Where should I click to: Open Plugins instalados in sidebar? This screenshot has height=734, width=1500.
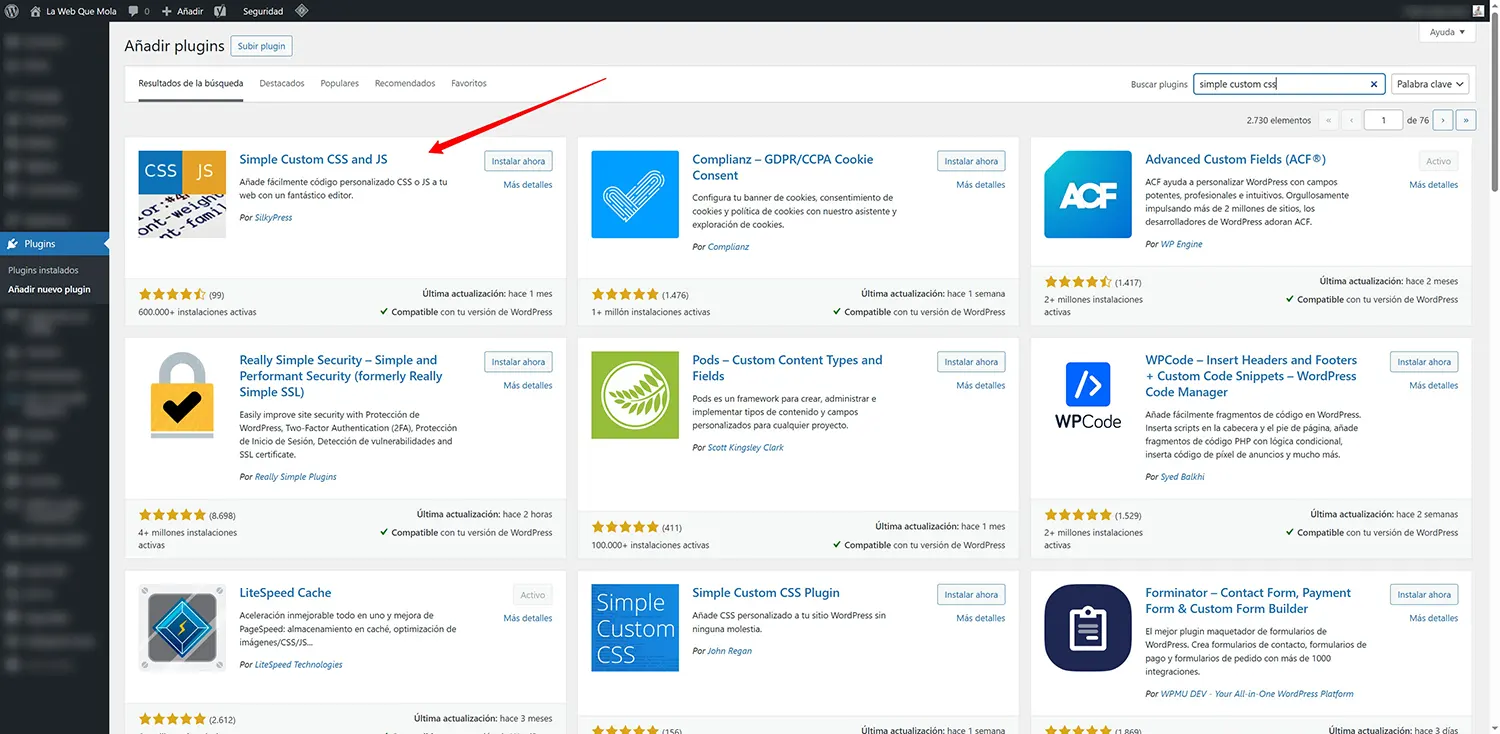coord(43,270)
